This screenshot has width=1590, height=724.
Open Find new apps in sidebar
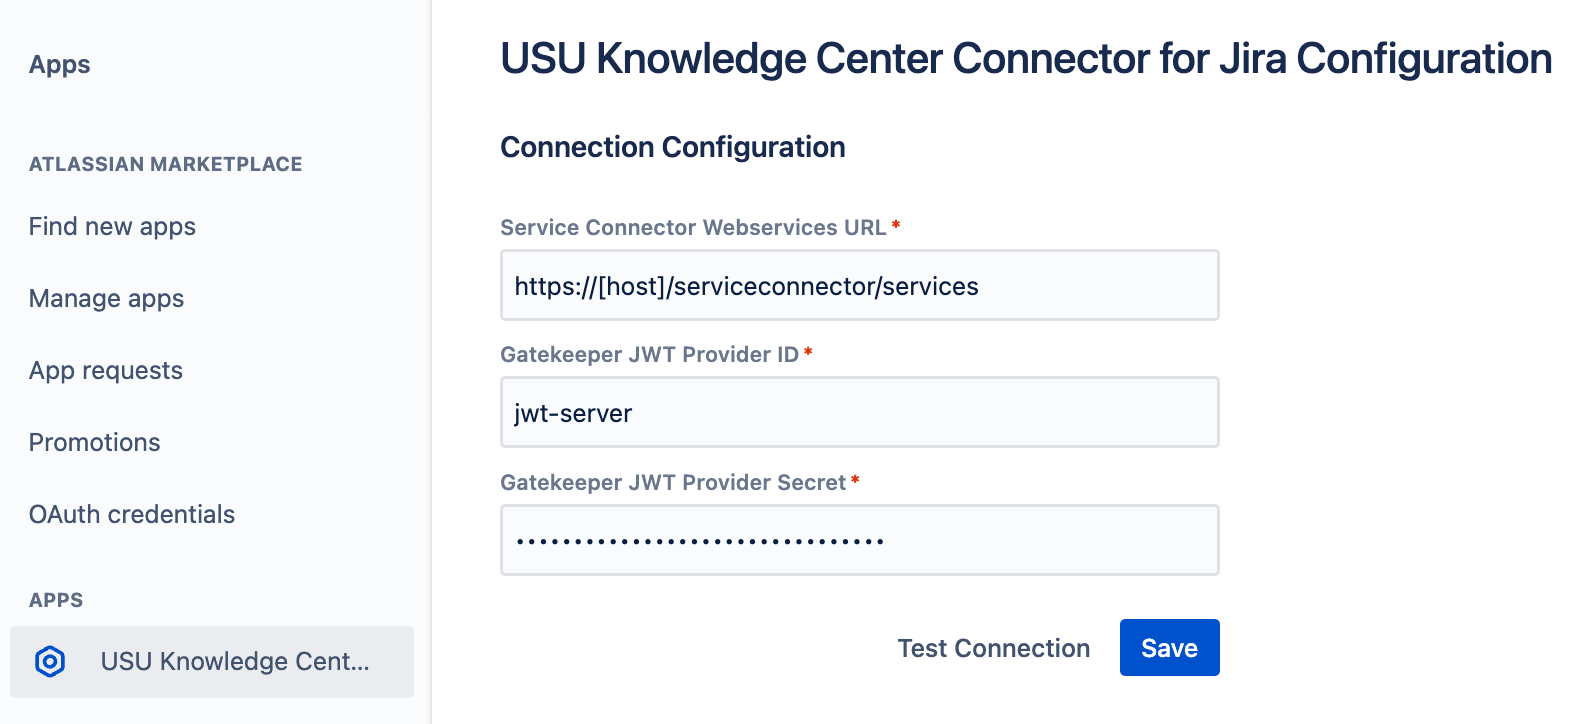(112, 227)
